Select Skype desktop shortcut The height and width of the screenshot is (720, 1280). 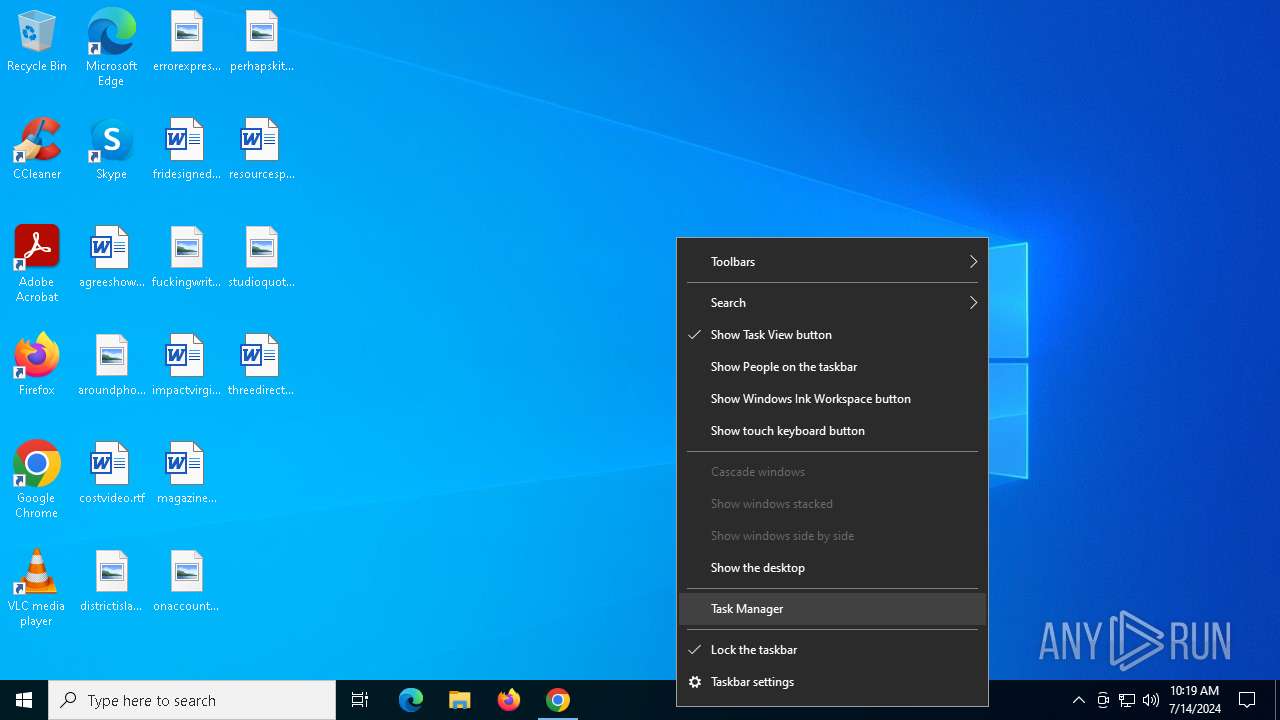(111, 150)
